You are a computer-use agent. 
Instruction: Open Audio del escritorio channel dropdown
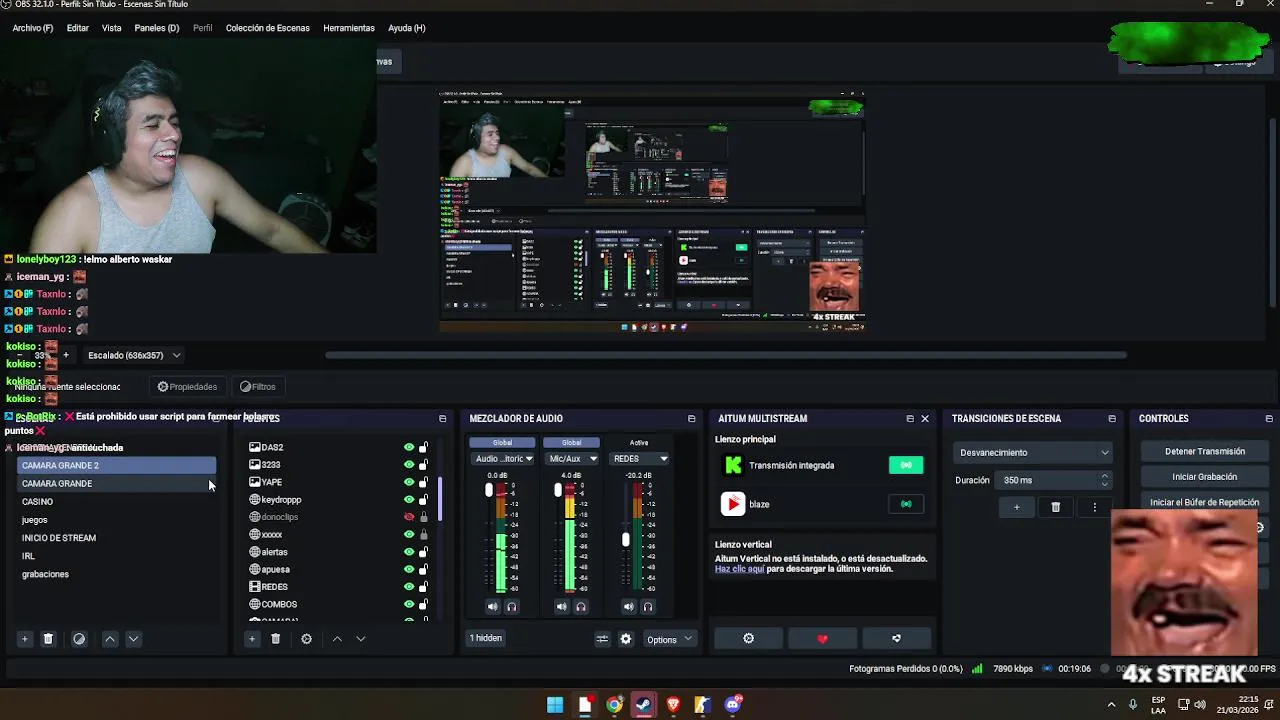click(503, 459)
